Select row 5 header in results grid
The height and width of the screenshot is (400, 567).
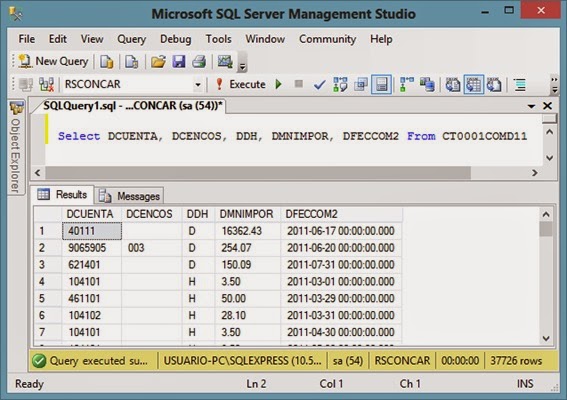click(48, 298)
